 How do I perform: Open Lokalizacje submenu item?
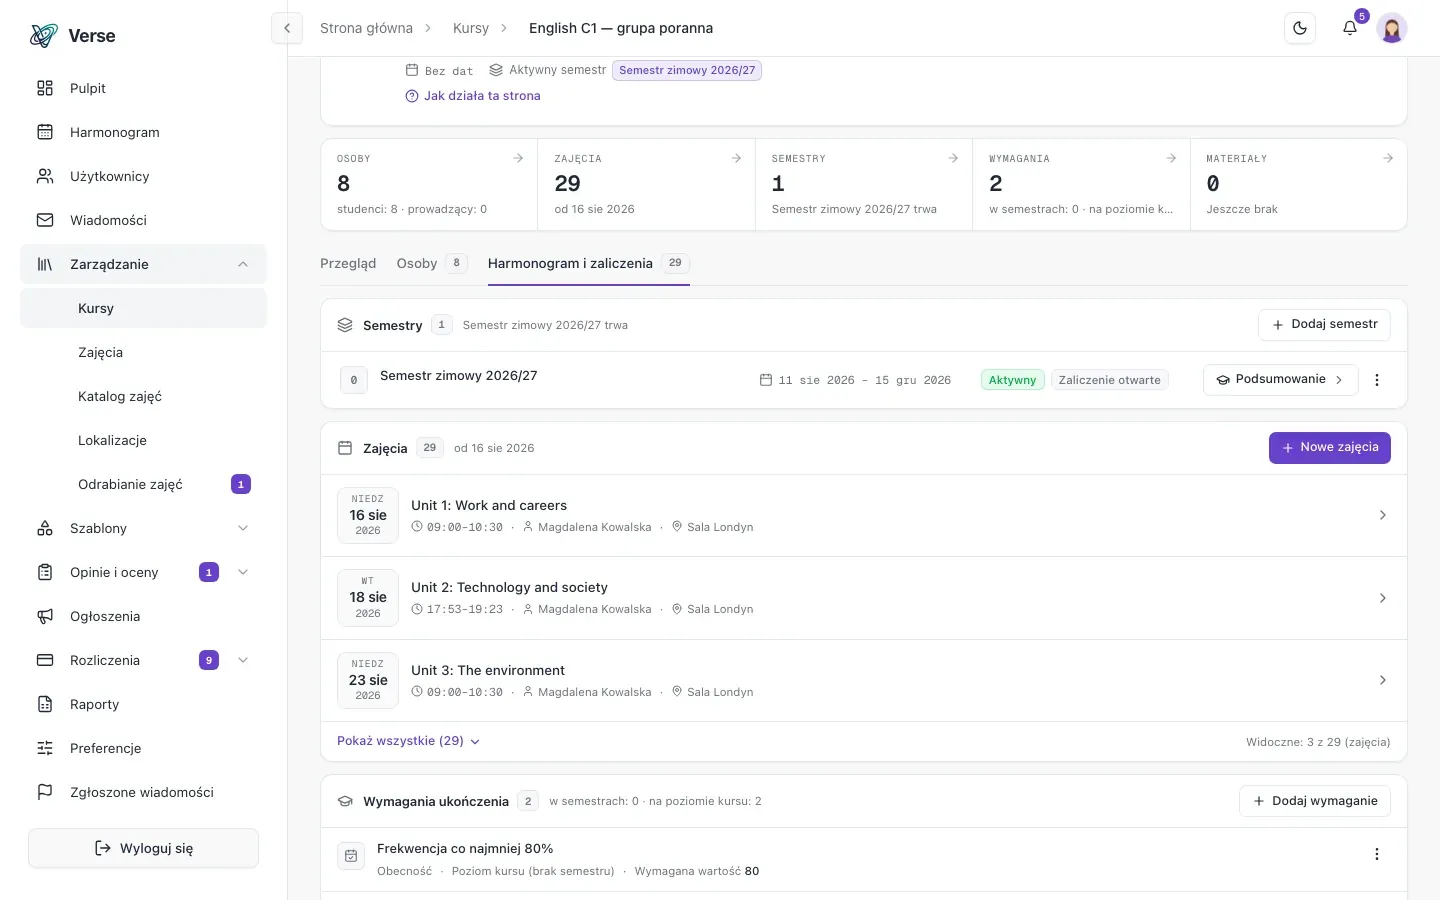pyautogui.click(x=143, y=440)
